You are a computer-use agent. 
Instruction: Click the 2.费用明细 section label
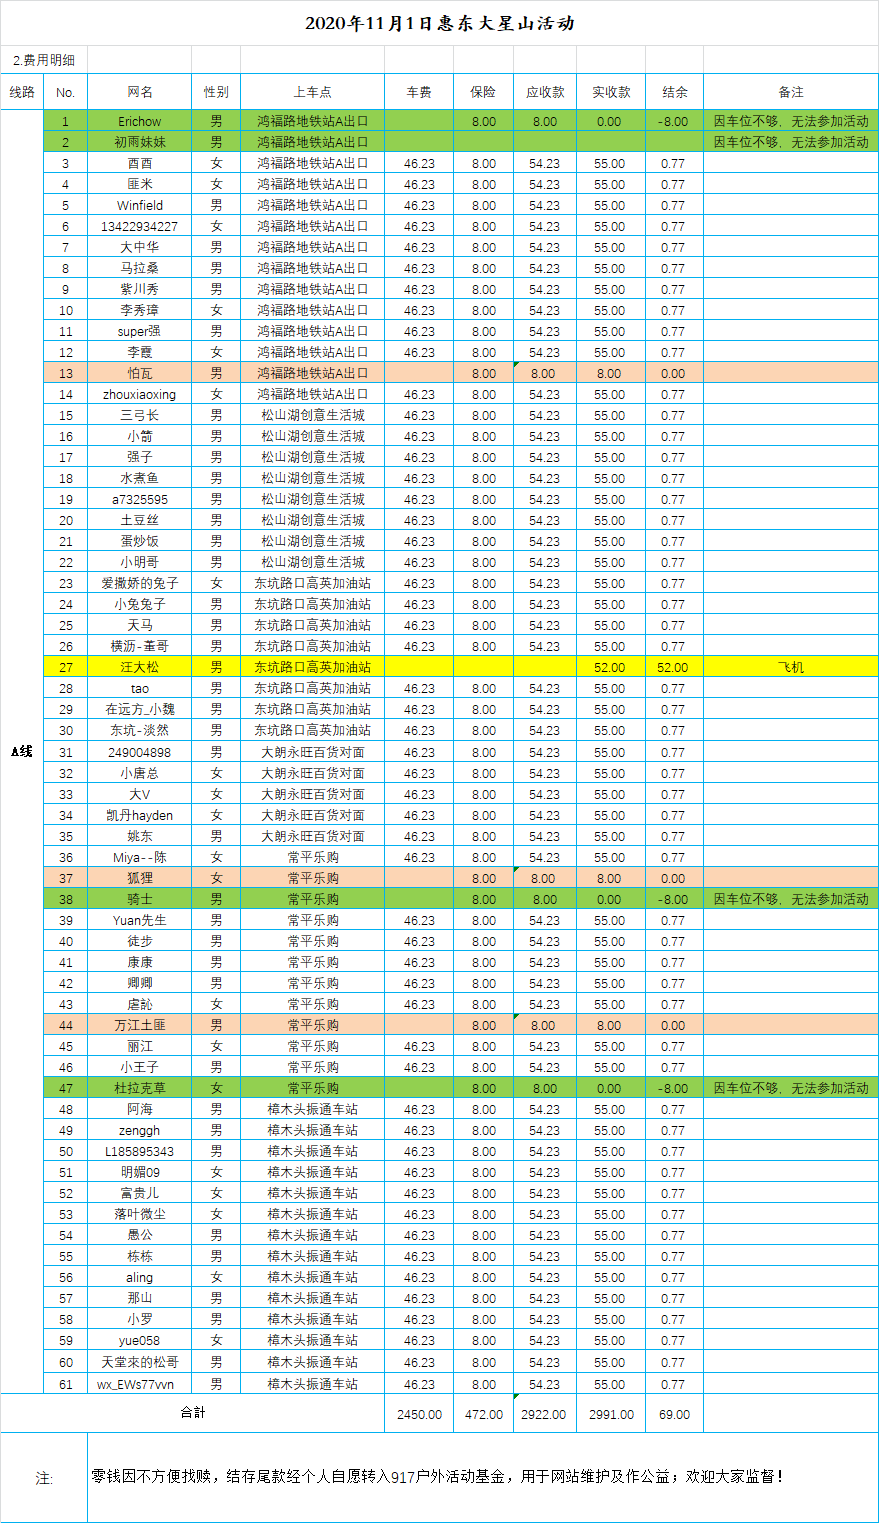click(44, 60)
